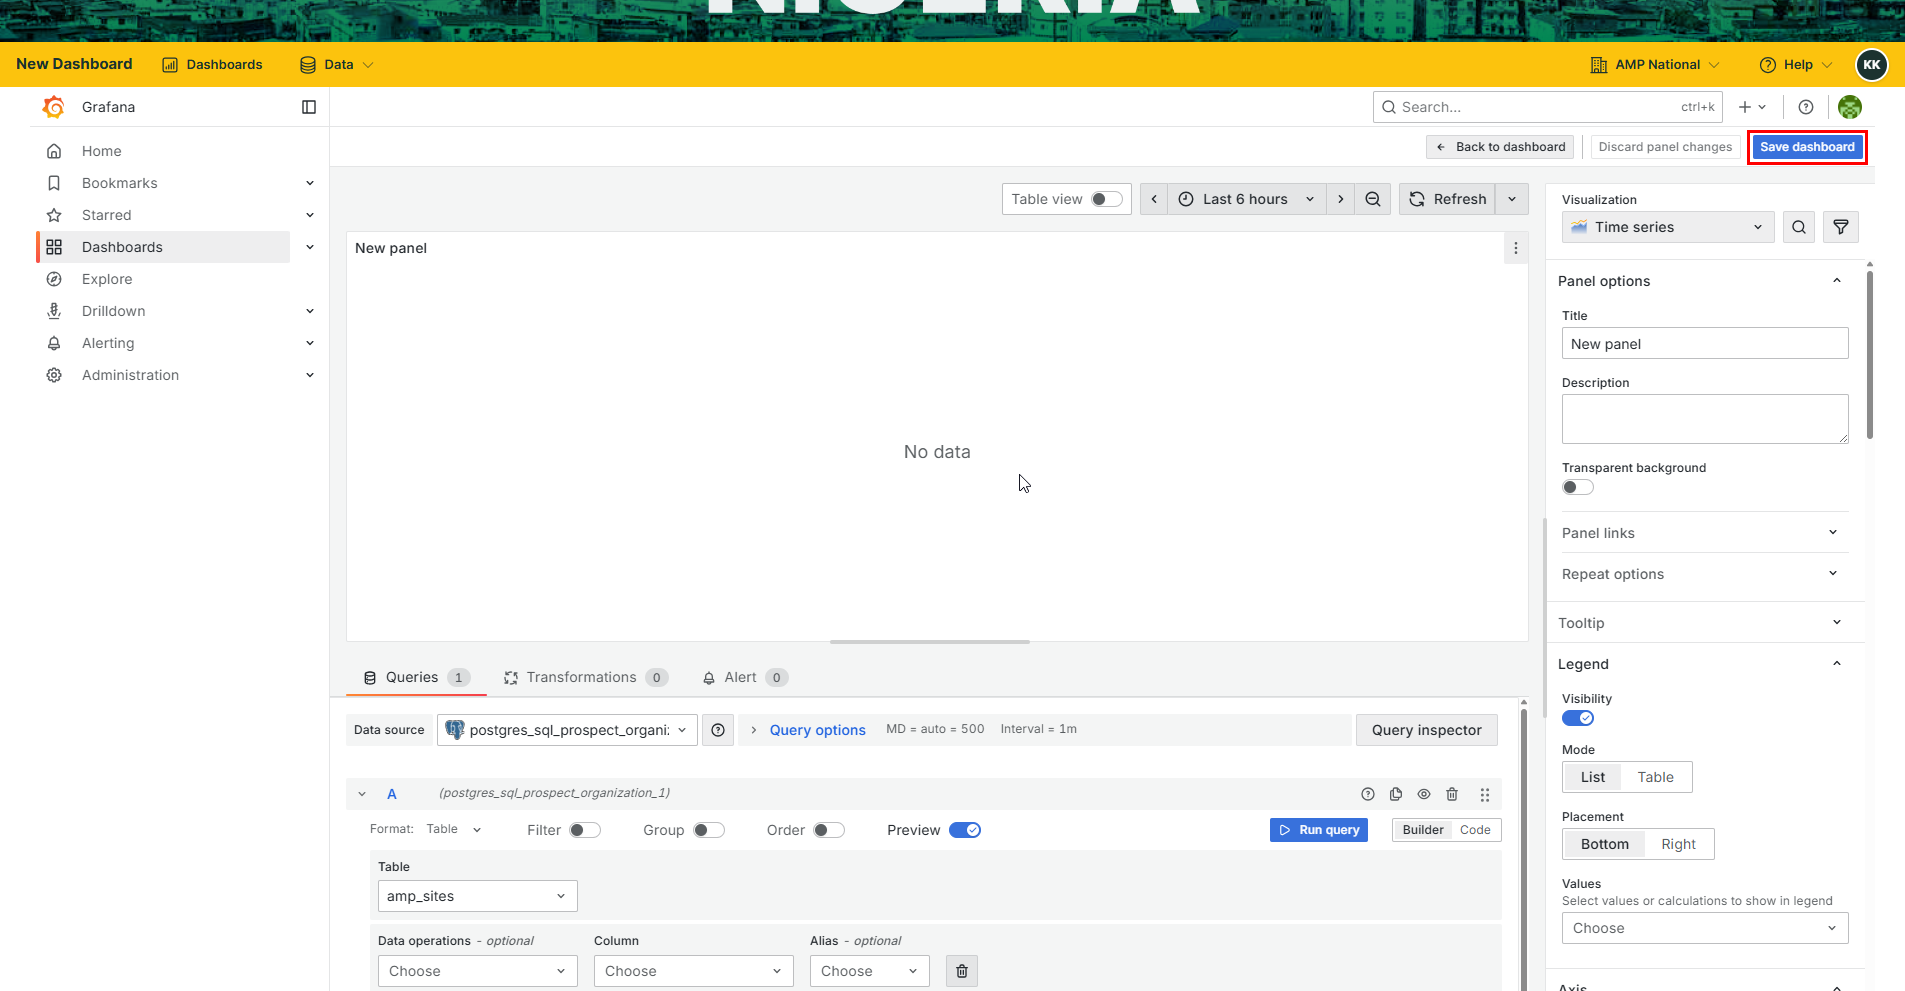
Task: Open the Last 6 hours time picker
Action: click(1246, 199)
